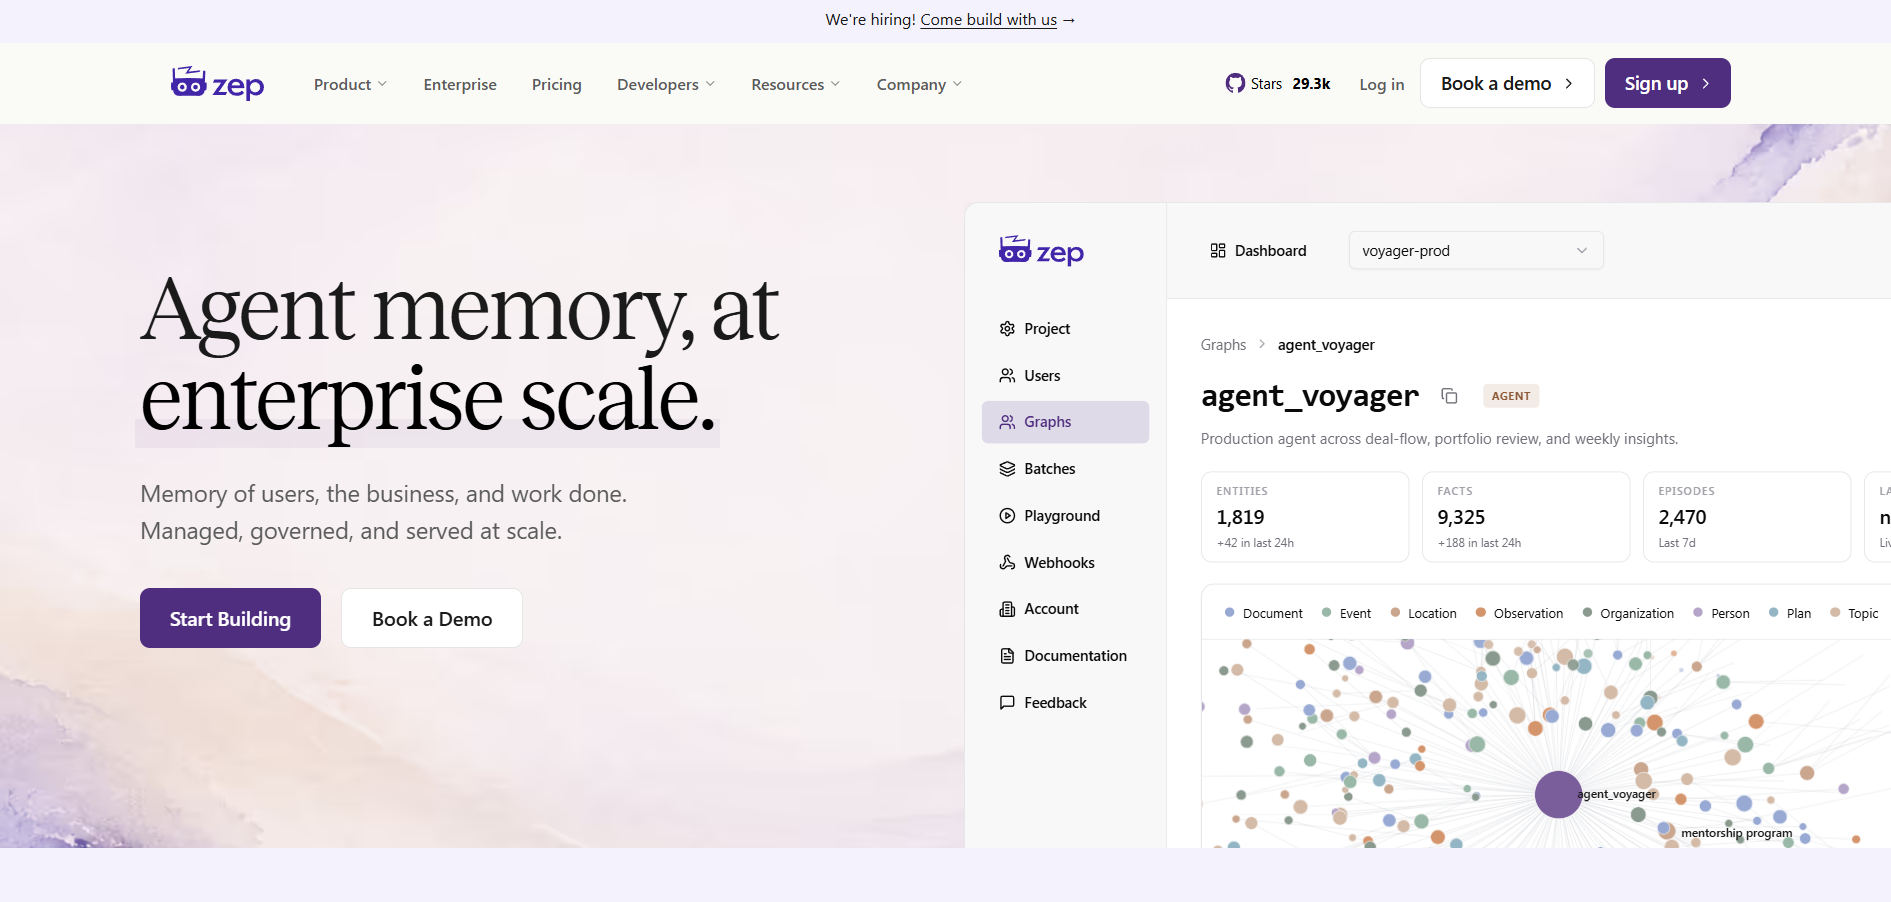
Task: Click the GitHub icon beside Stars
Action: (1235, 83)
